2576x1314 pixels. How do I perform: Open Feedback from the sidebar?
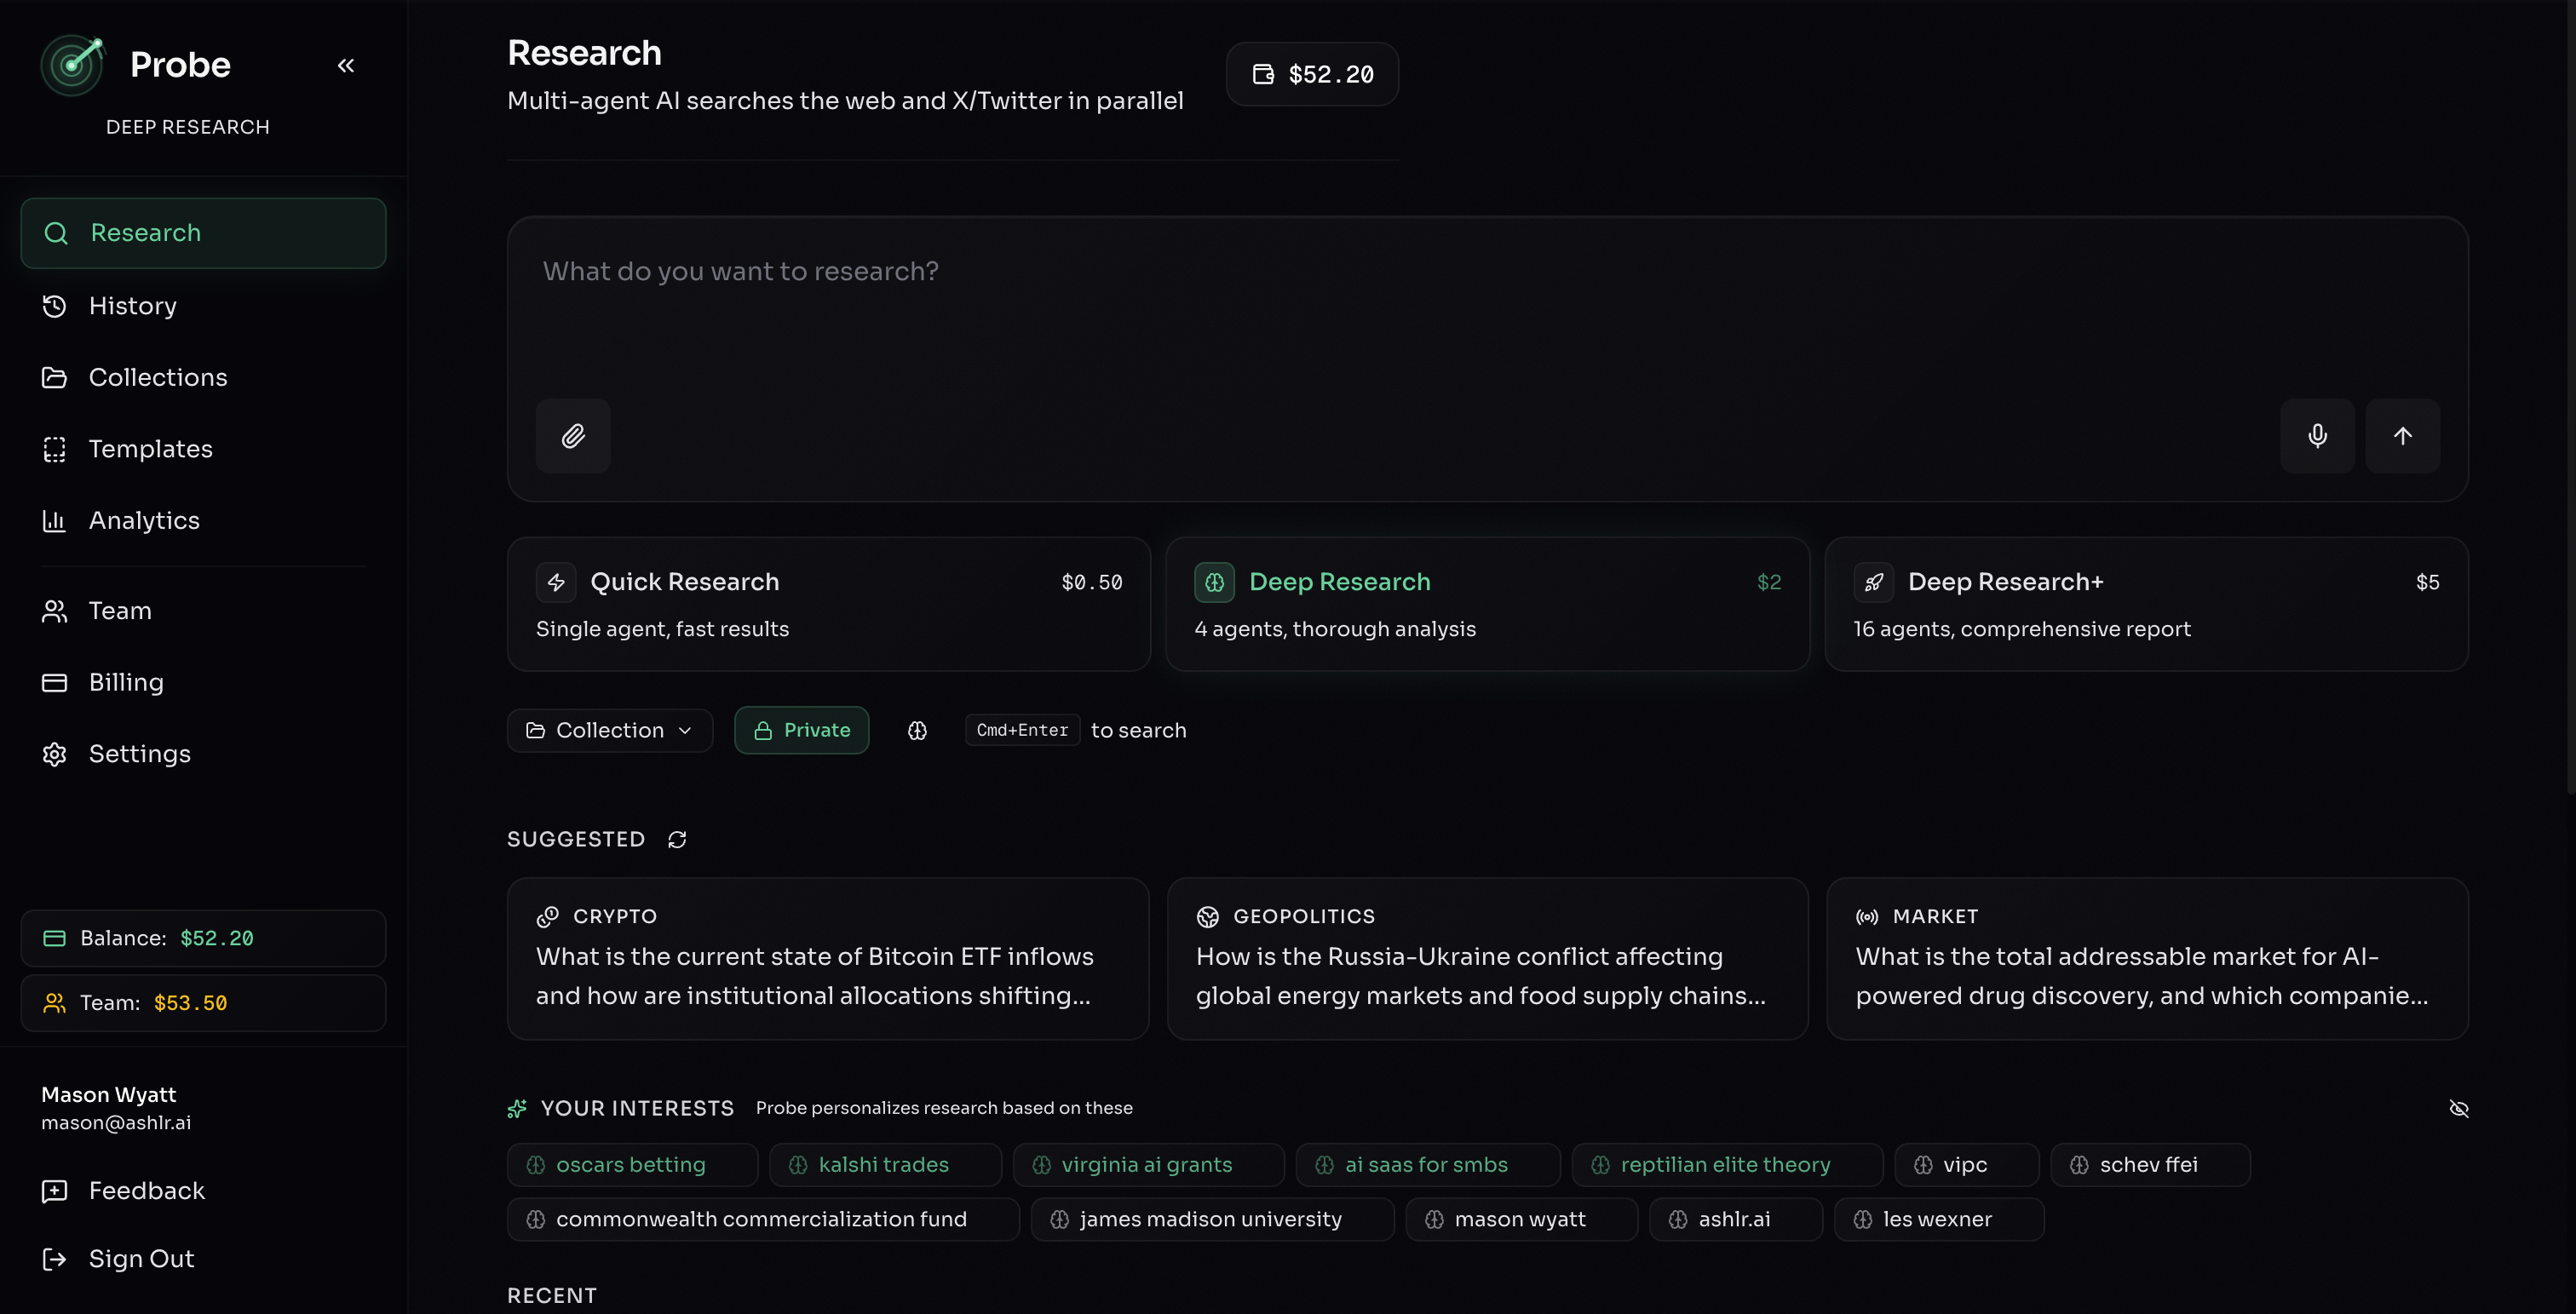[146, 1191]
